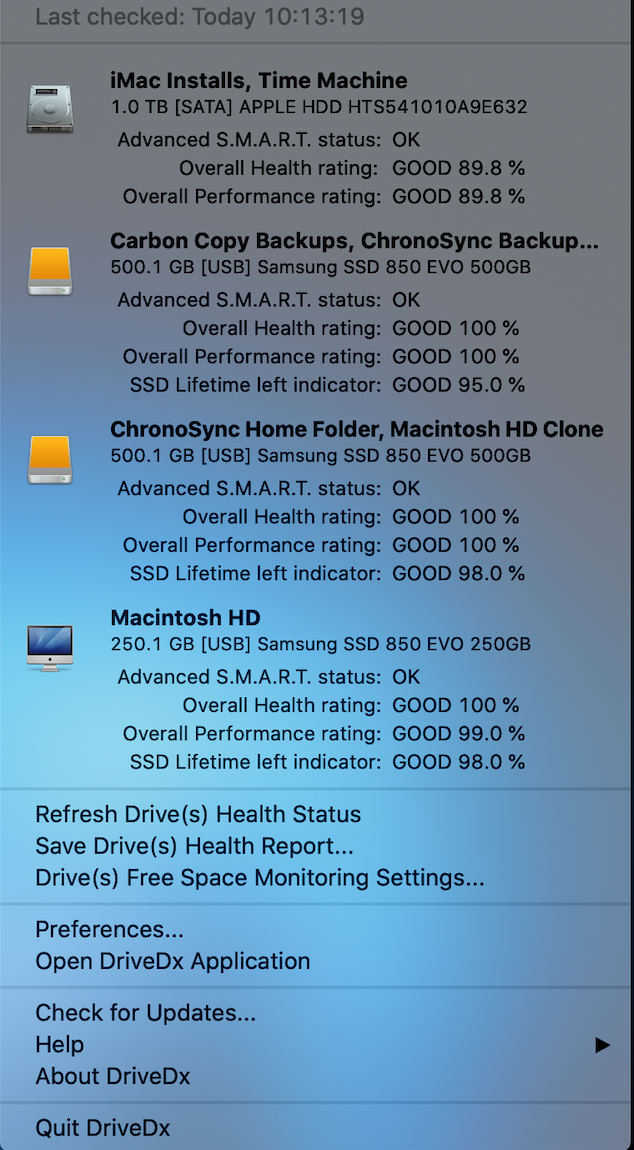Click the GOOD 89.8 % Overall Health rating value
The height and width of the screenshot is (1150, 634).
pyautogui.click(x=459, y=168)
